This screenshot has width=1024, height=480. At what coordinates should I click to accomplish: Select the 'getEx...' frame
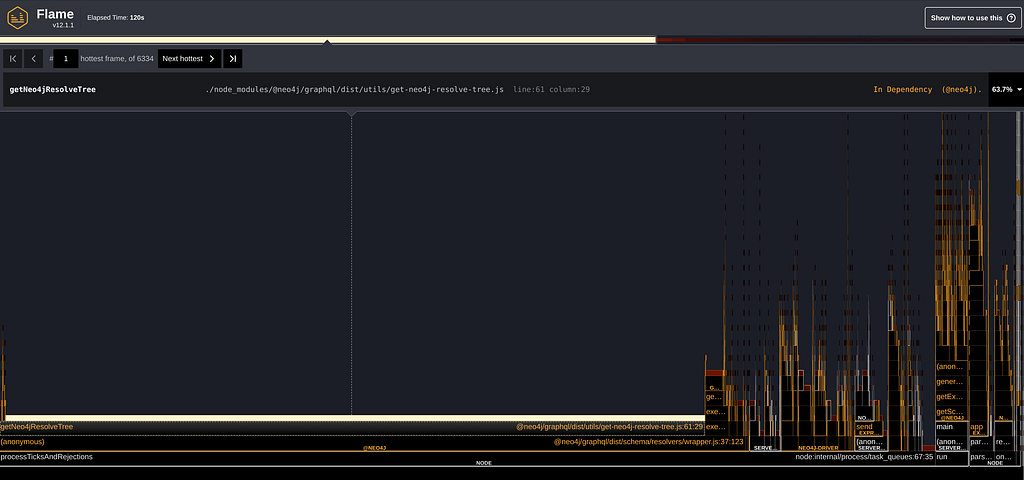[951, 397]
